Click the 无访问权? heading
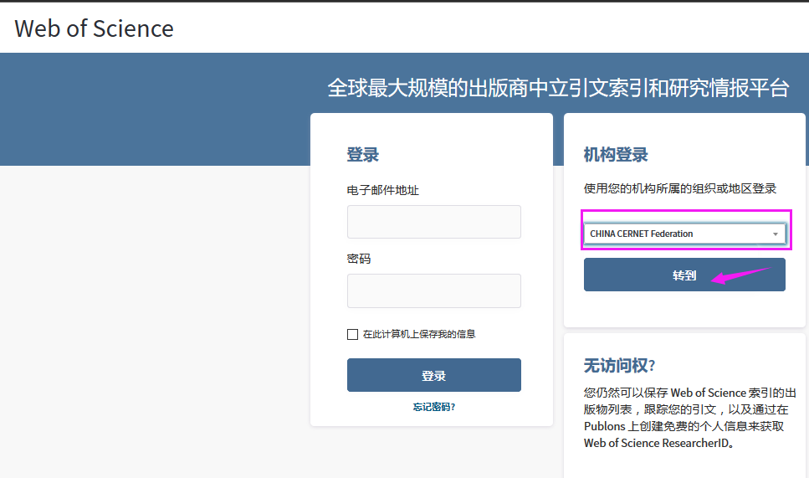 [619, 365]
